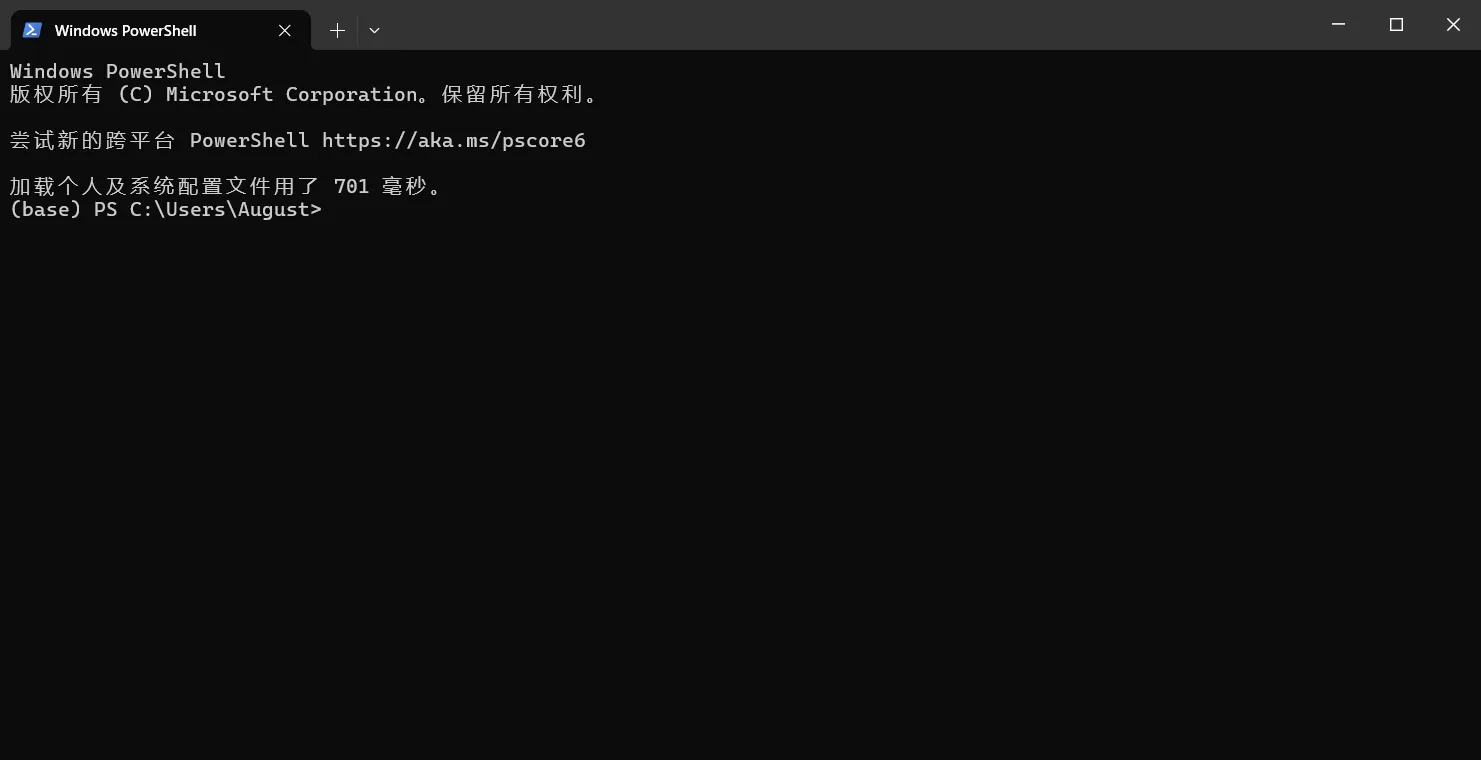Image resolution: width=1481 pixels, height=760 pixels.
Task: Click the PowerShell icon in the tab
Action: [x=32, y=30]
